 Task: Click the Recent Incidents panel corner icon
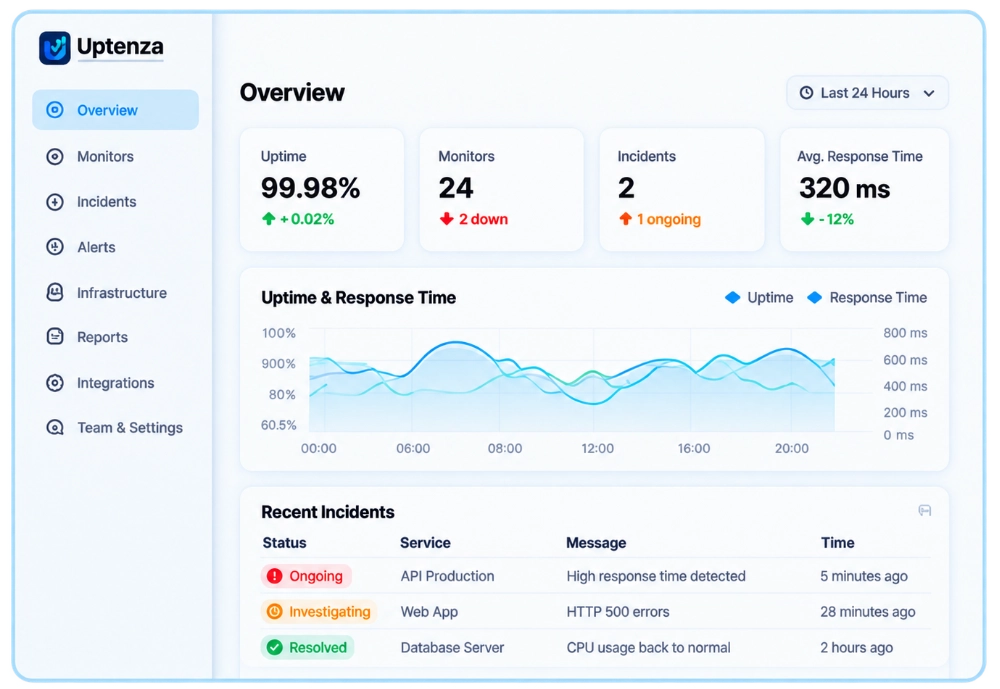click(x=925, y=510)
